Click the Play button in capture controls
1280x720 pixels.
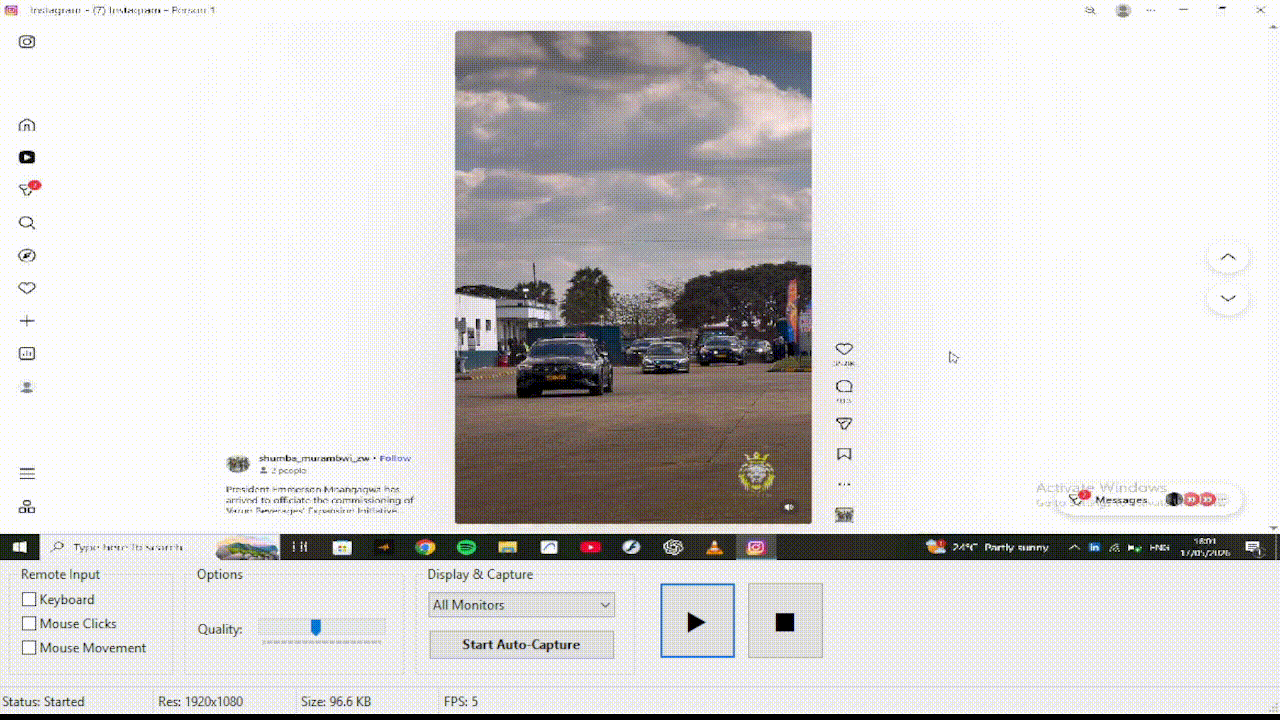pos(697,621)
